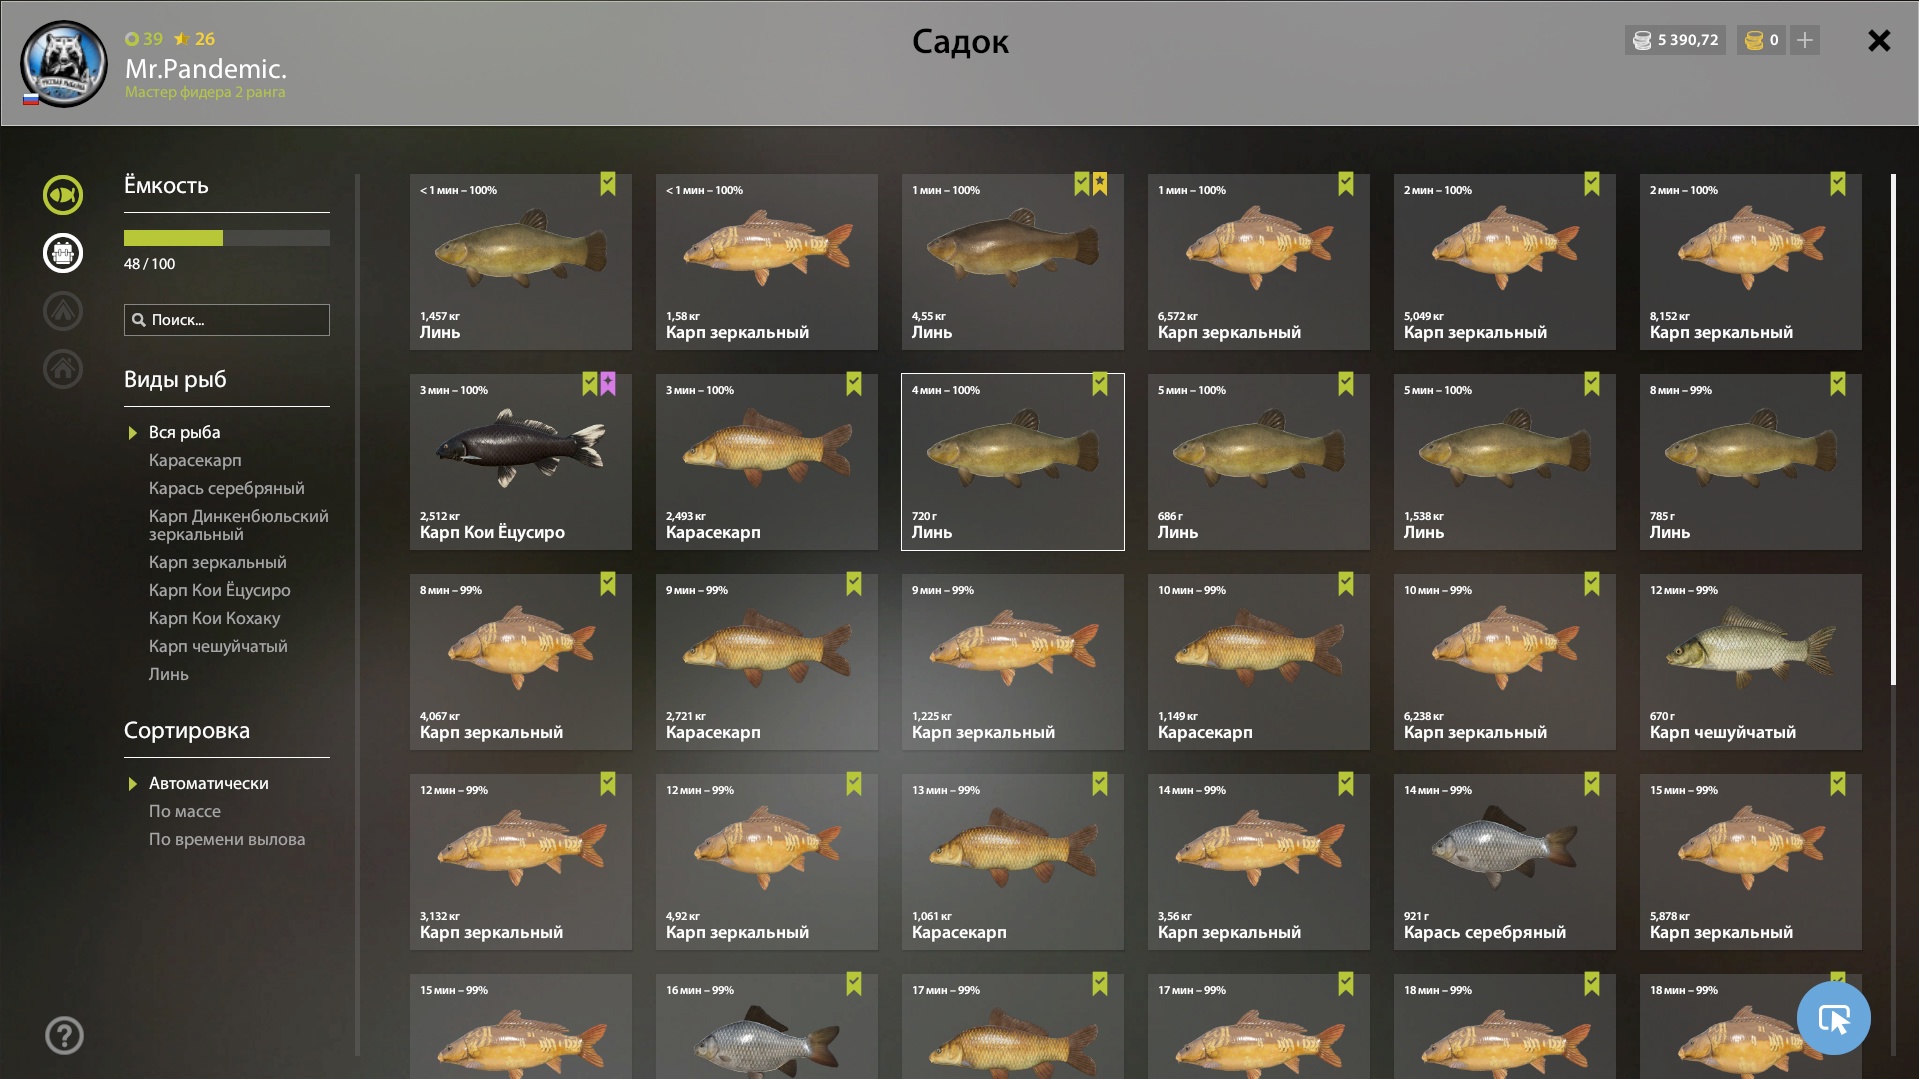Image resolution: width=1919 pixels, height=1079 pixels.
Task: Open Mr.Pandemic. profile avatar
Action: (x=64, y=64)
